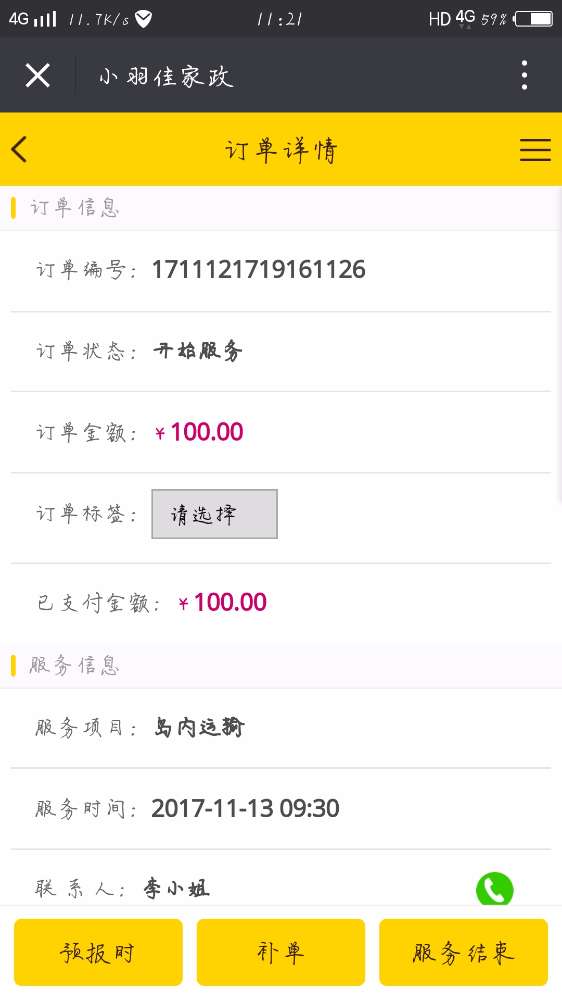Tap the 订单详情 header title
562x1000 pixels.
281,151
